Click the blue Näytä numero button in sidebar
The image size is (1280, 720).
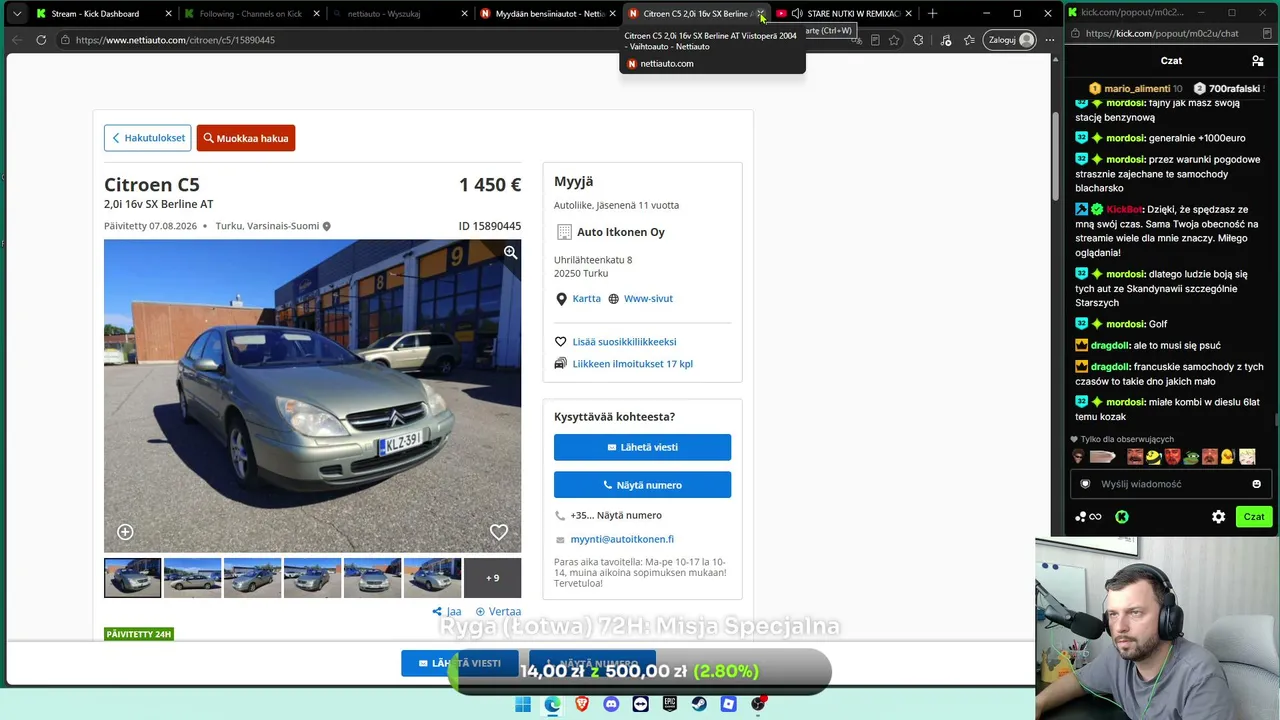pyautogui.click(x=642, y=485)
